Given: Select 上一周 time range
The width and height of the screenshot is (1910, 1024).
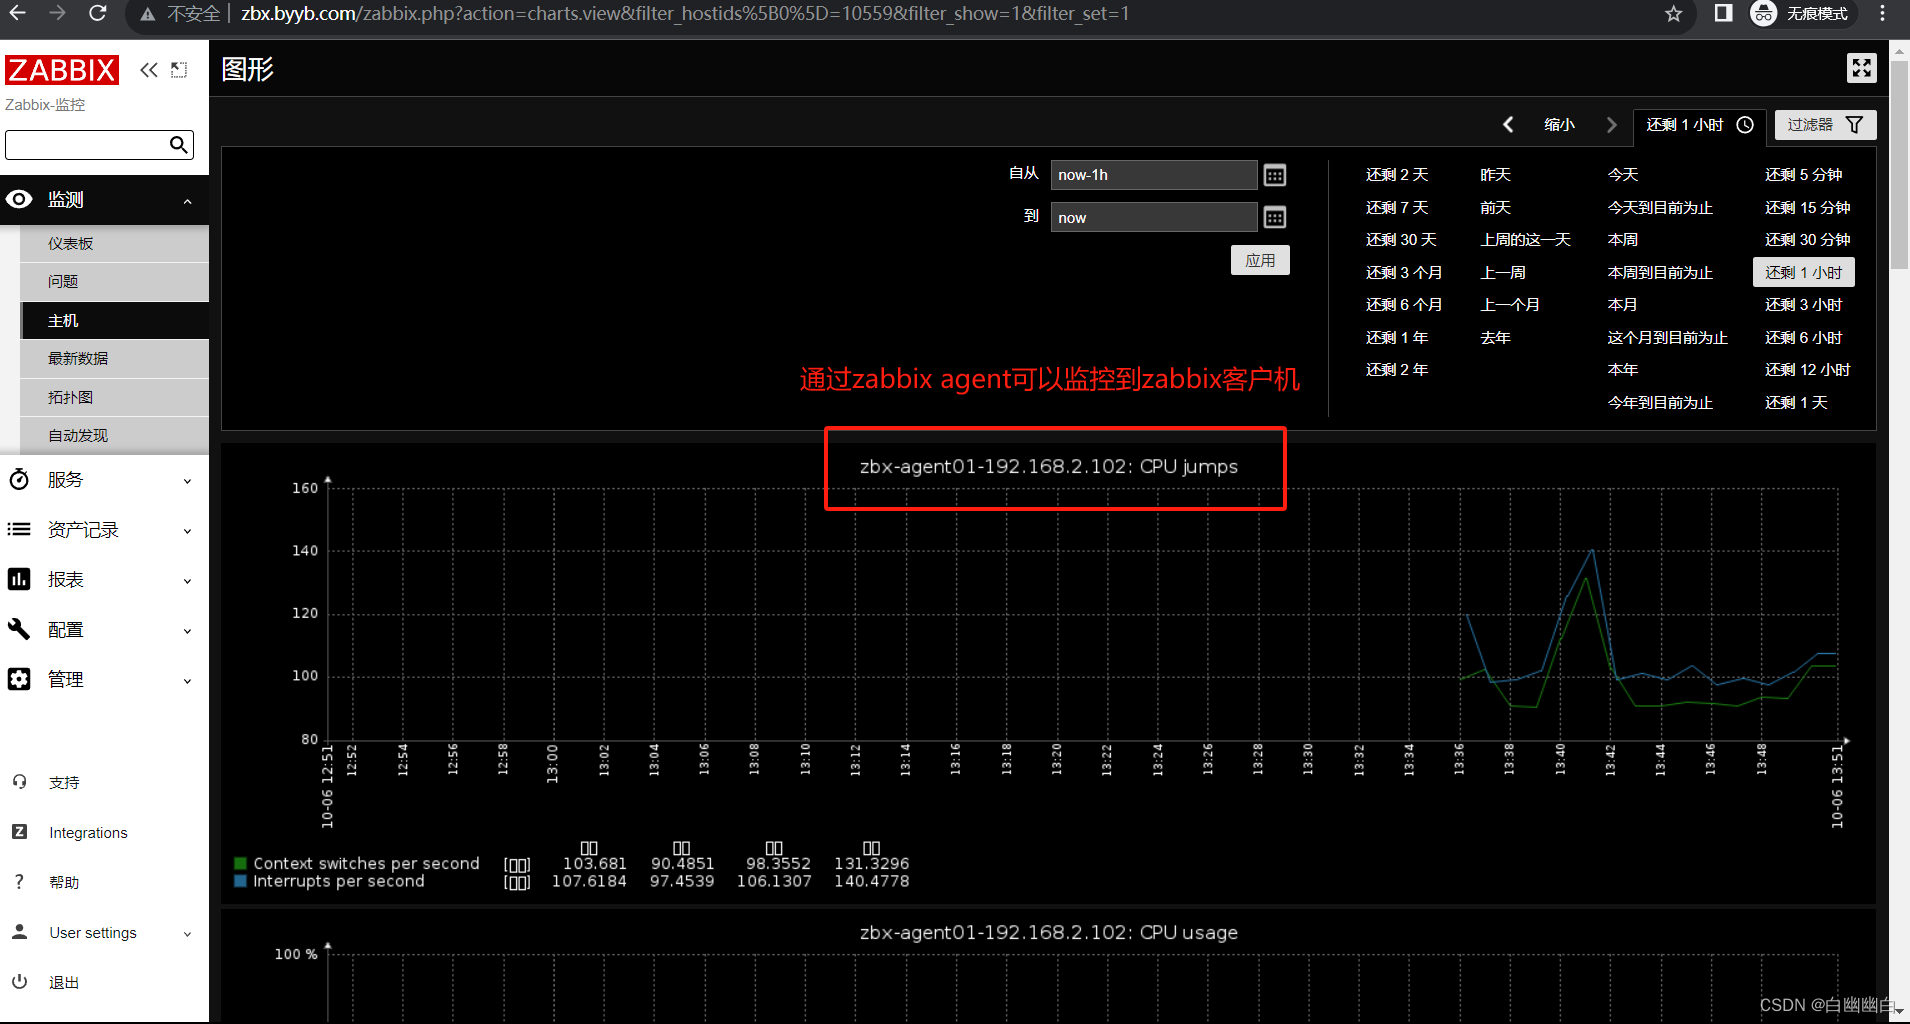Looking at the screenshot, I should point(1503,273).
